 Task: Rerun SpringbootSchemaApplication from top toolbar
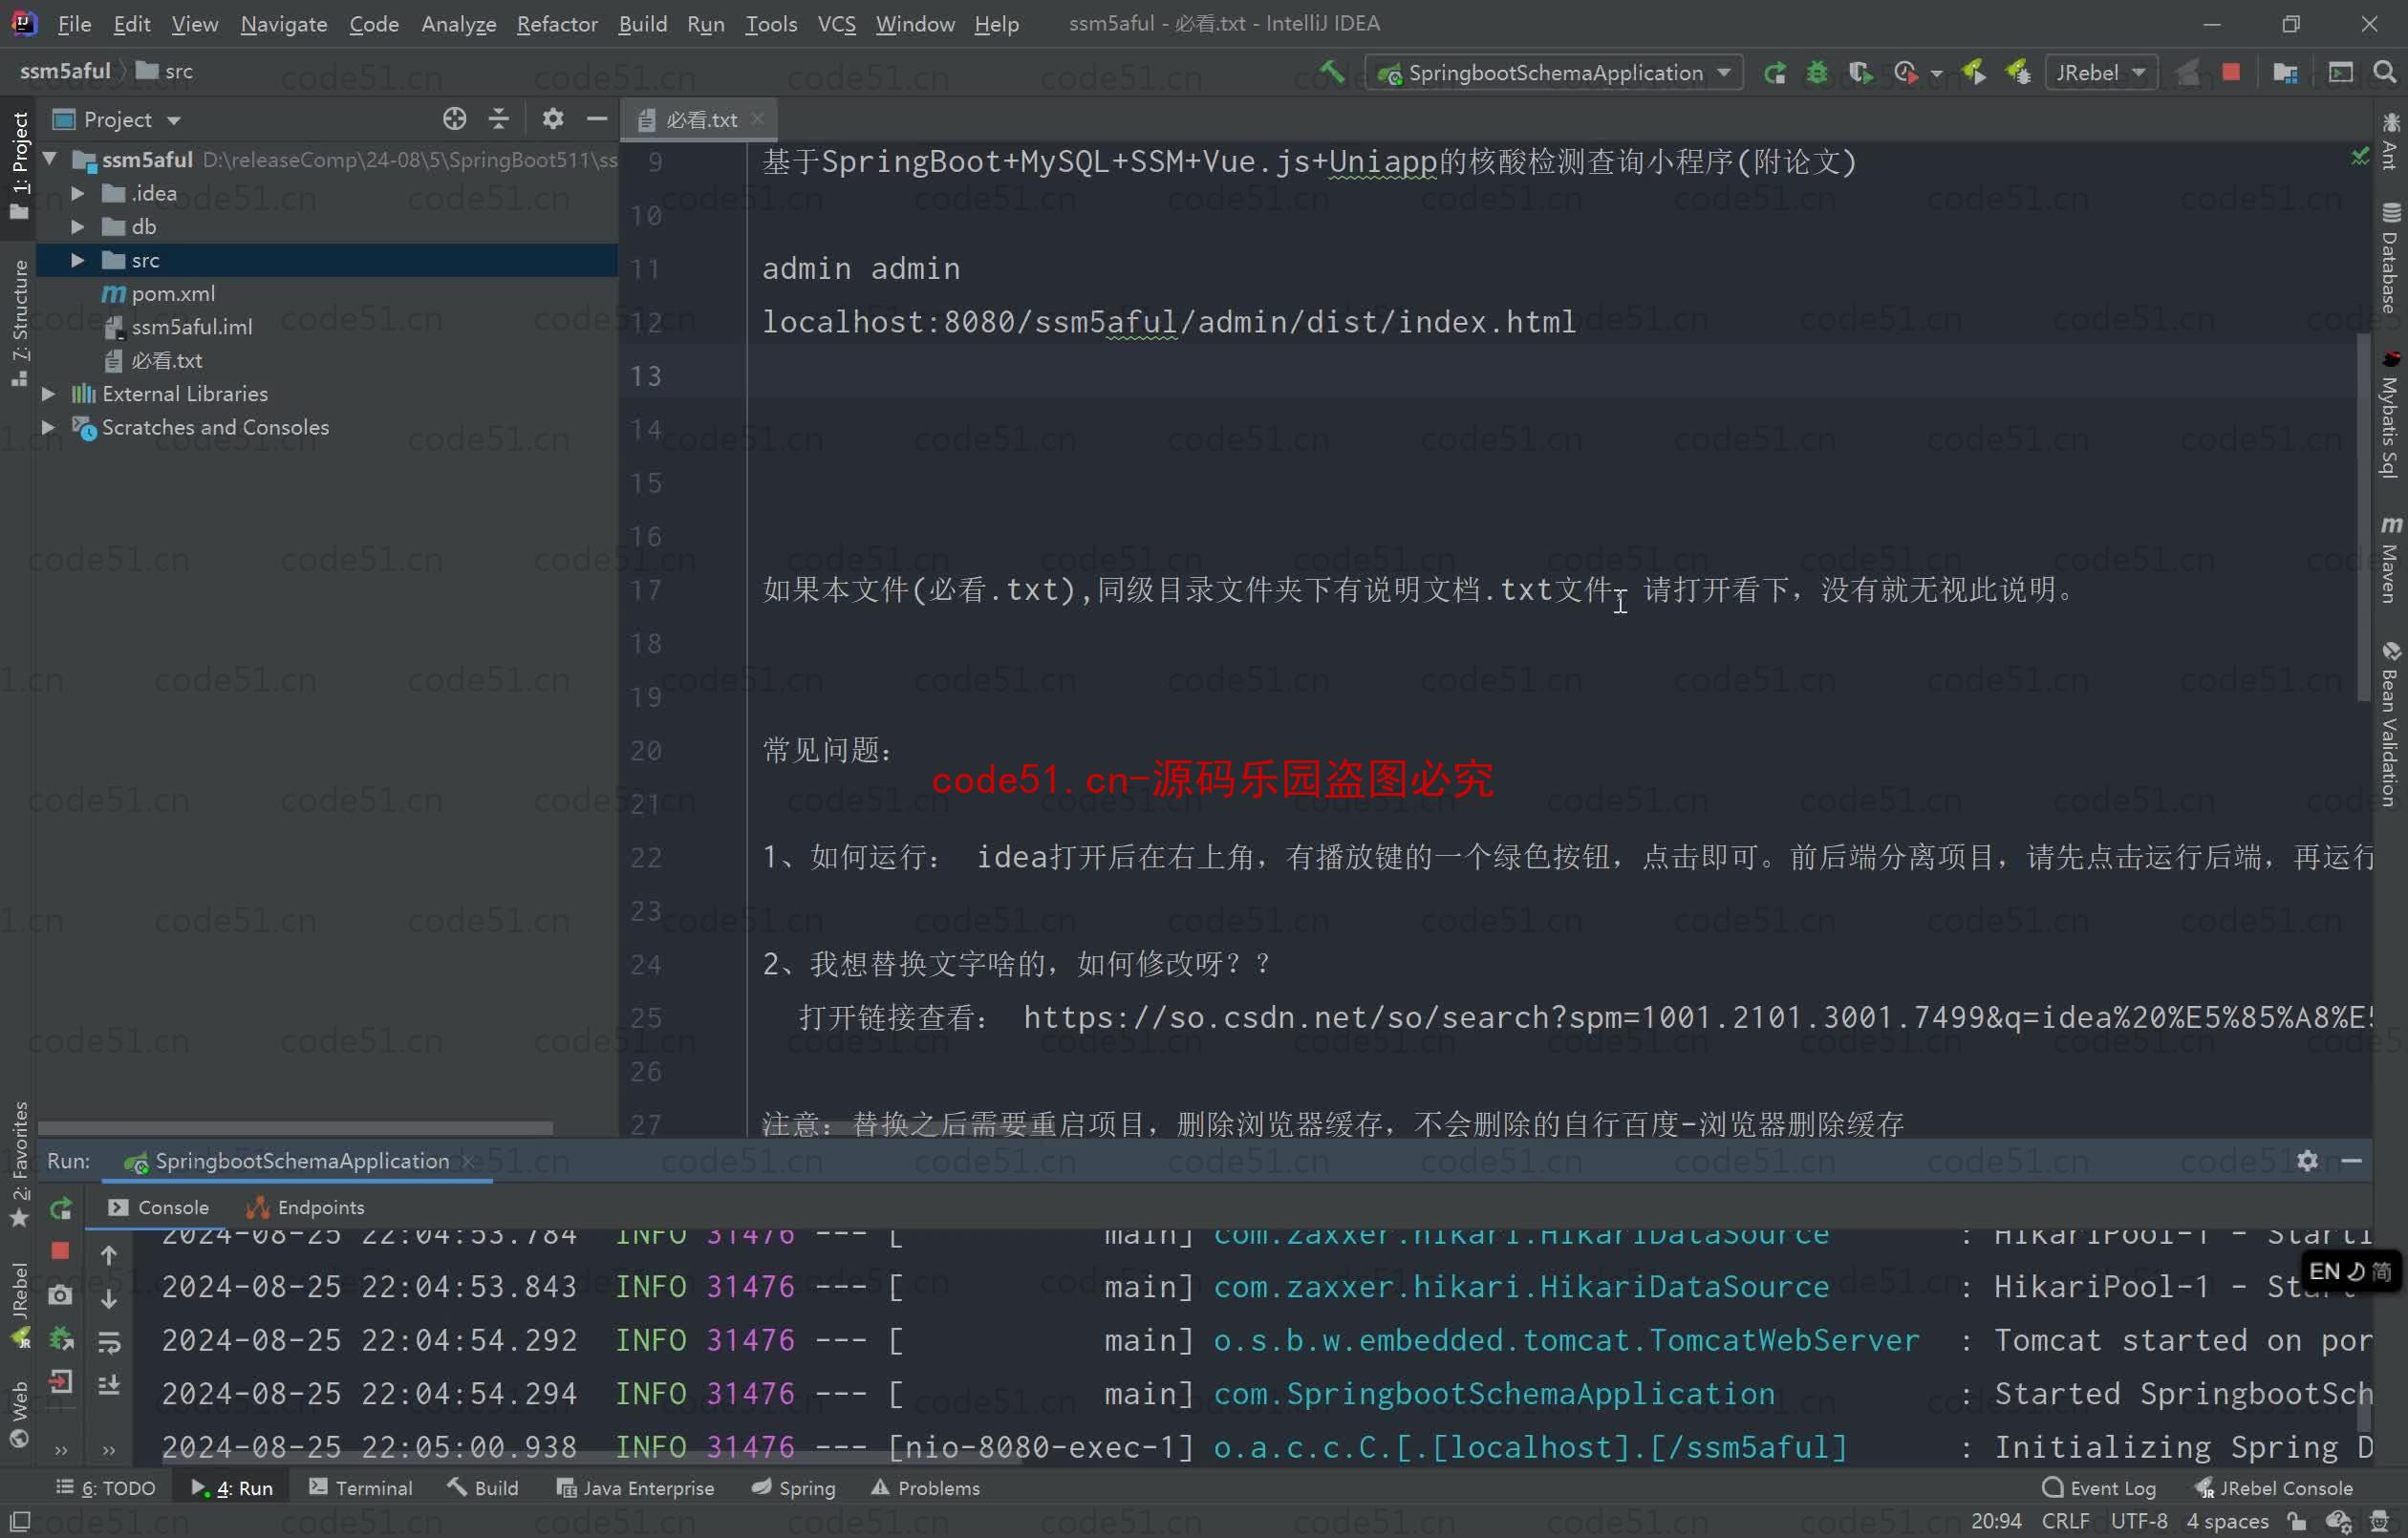tap(1774, 72)
